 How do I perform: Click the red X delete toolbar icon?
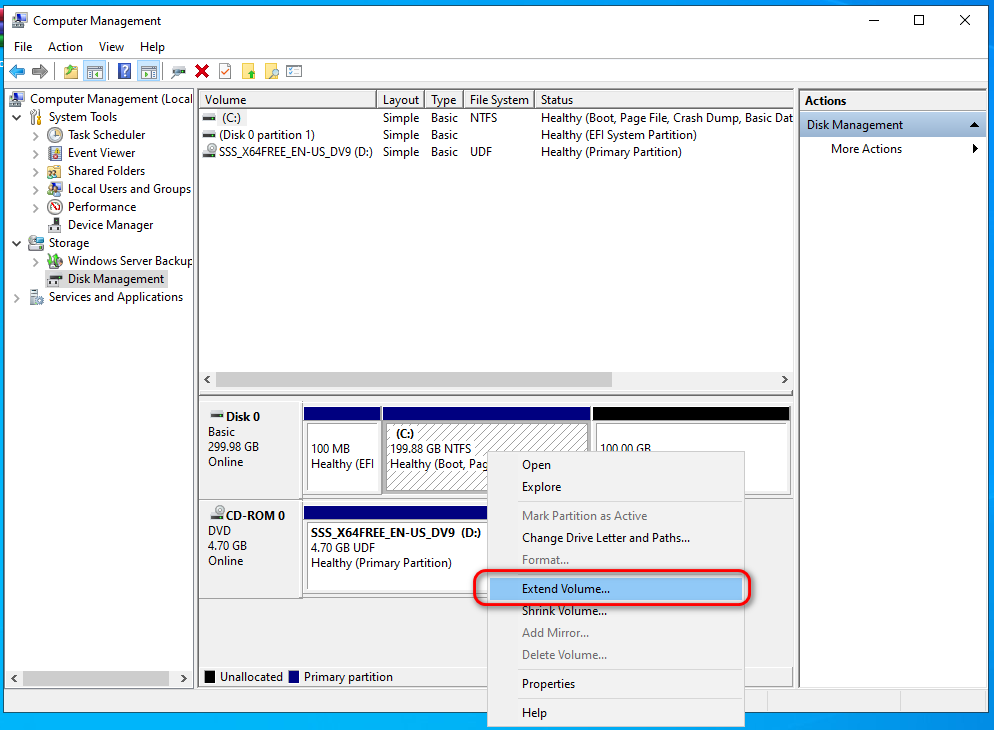202,71
